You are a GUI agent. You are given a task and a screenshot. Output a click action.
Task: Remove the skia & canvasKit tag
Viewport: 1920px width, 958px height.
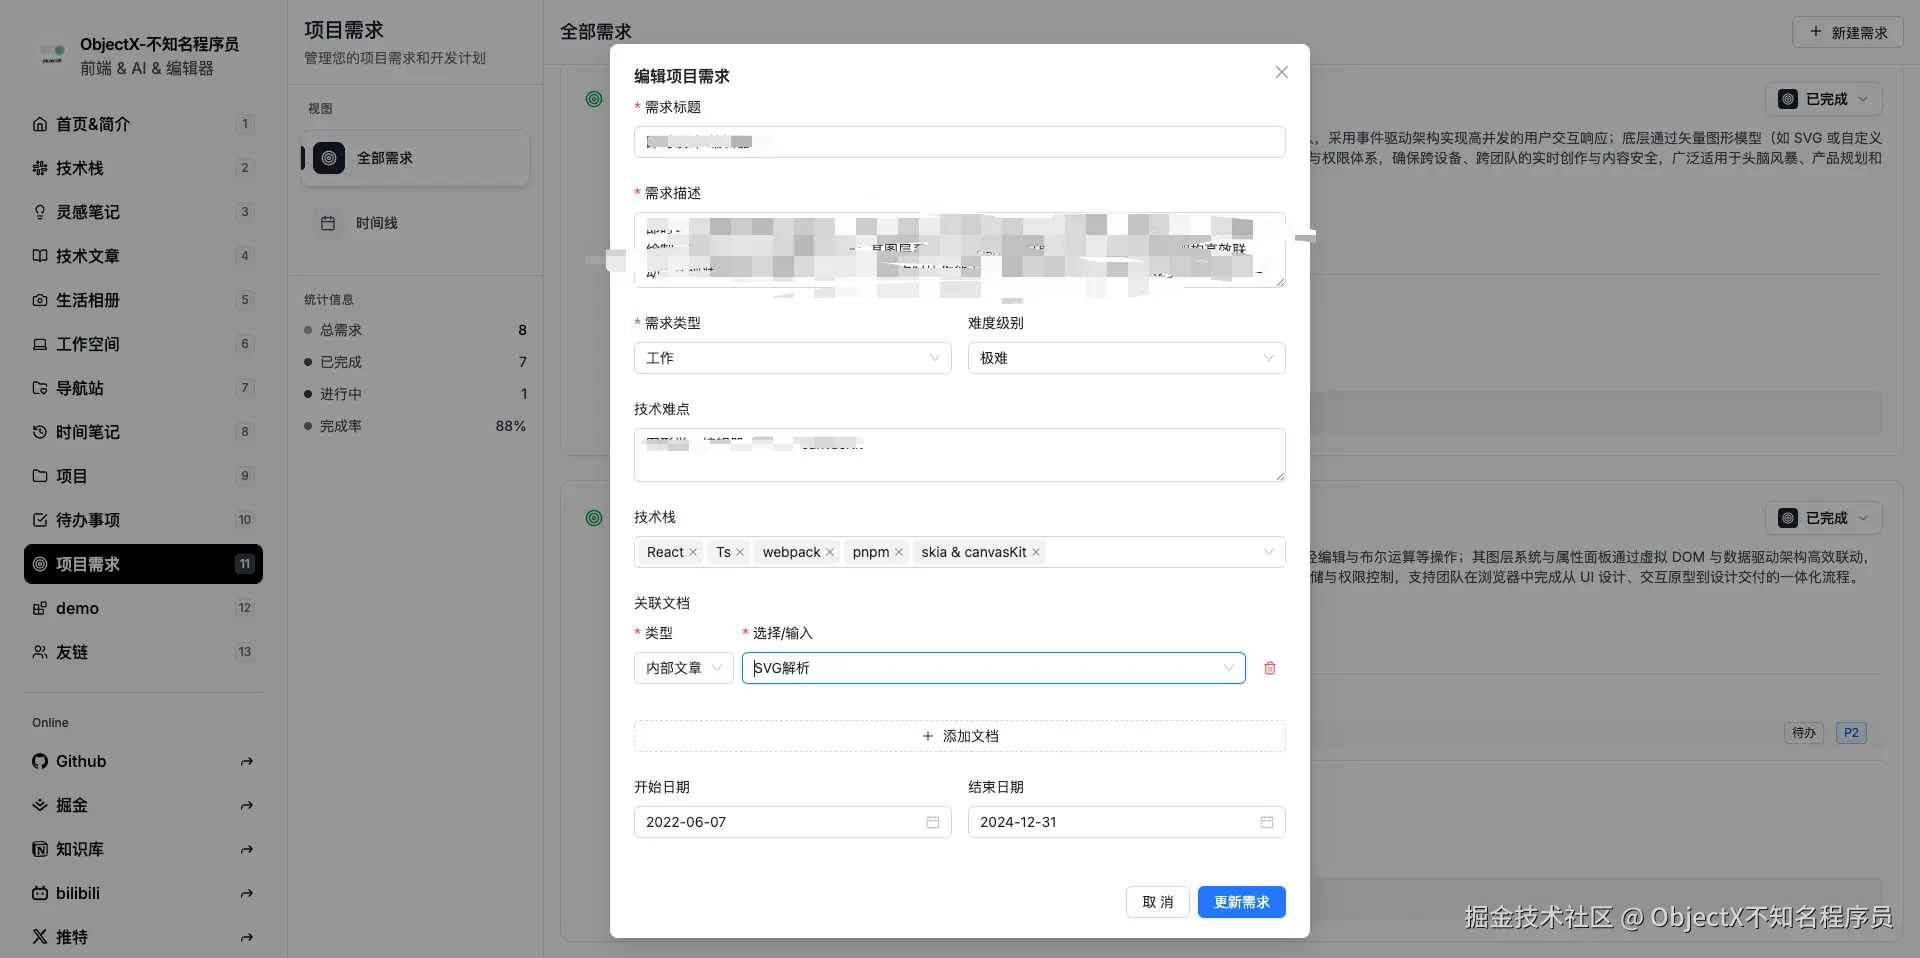point(1036,552)
